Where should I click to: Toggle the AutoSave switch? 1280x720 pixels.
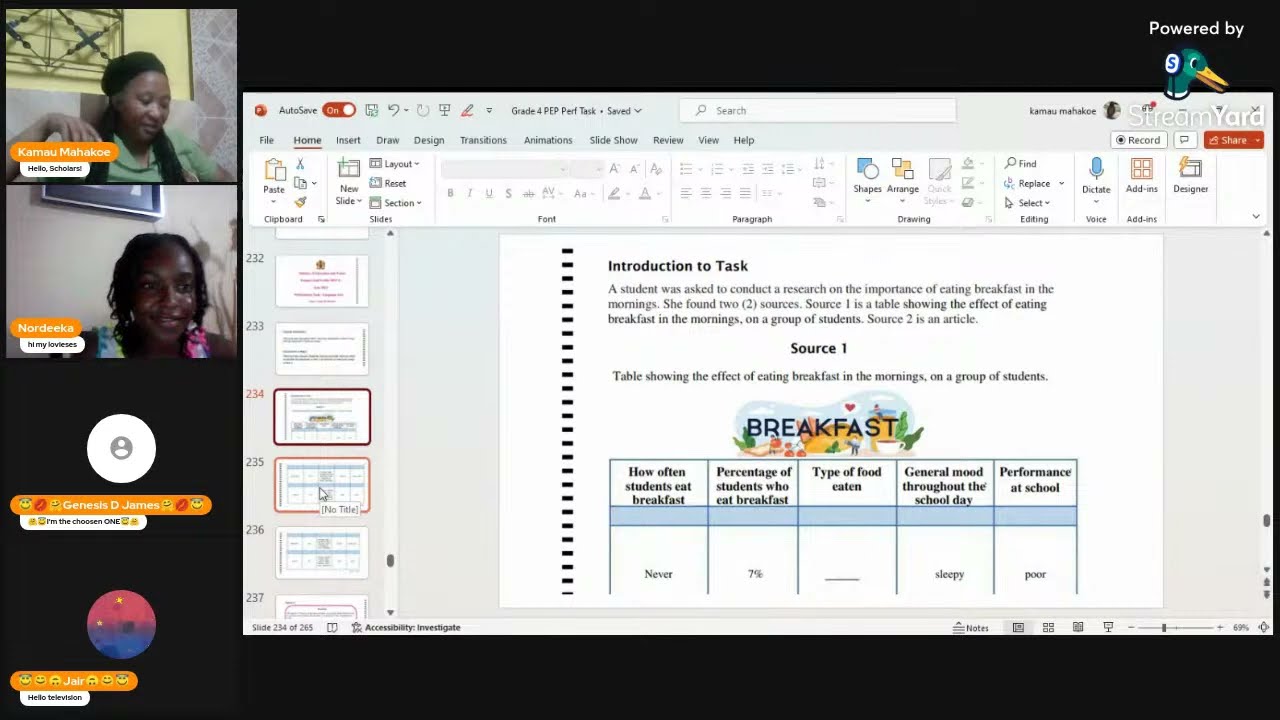coord(339,110)
